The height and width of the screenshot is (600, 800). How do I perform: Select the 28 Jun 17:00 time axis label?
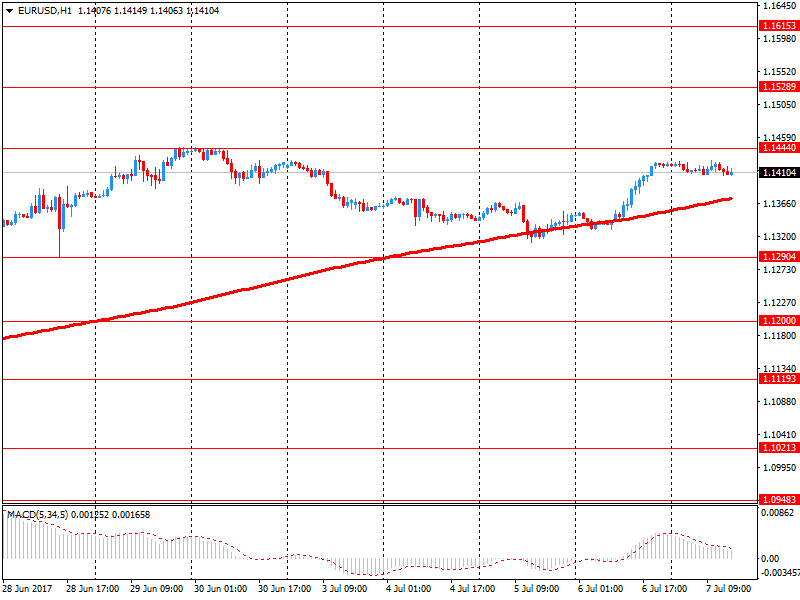[92, 589]
